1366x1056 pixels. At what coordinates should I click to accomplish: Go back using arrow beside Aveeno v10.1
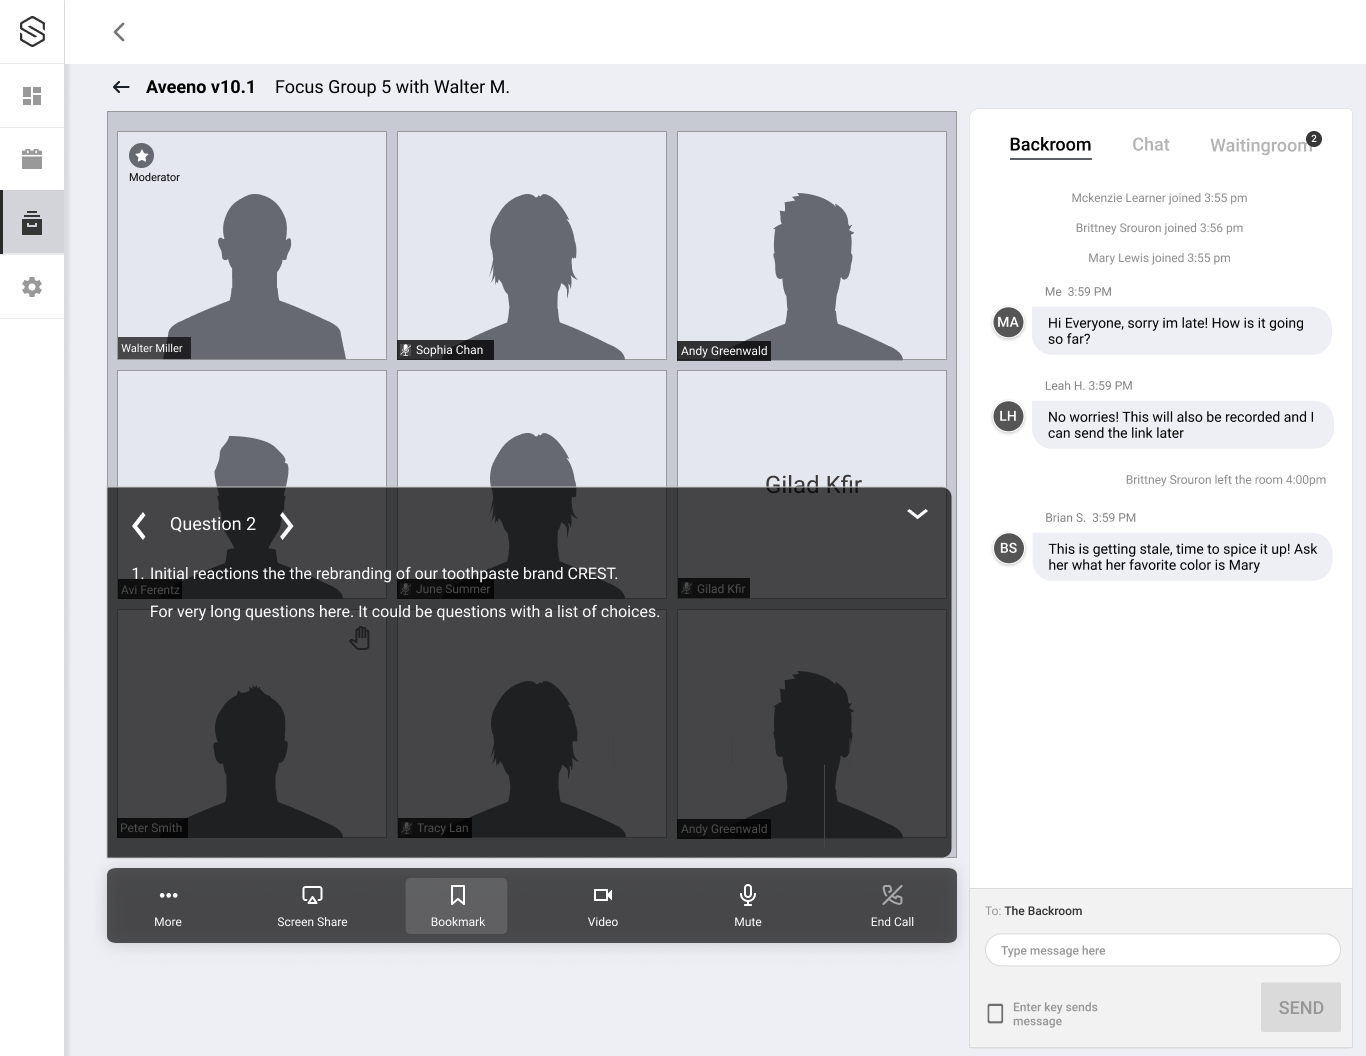121,87
